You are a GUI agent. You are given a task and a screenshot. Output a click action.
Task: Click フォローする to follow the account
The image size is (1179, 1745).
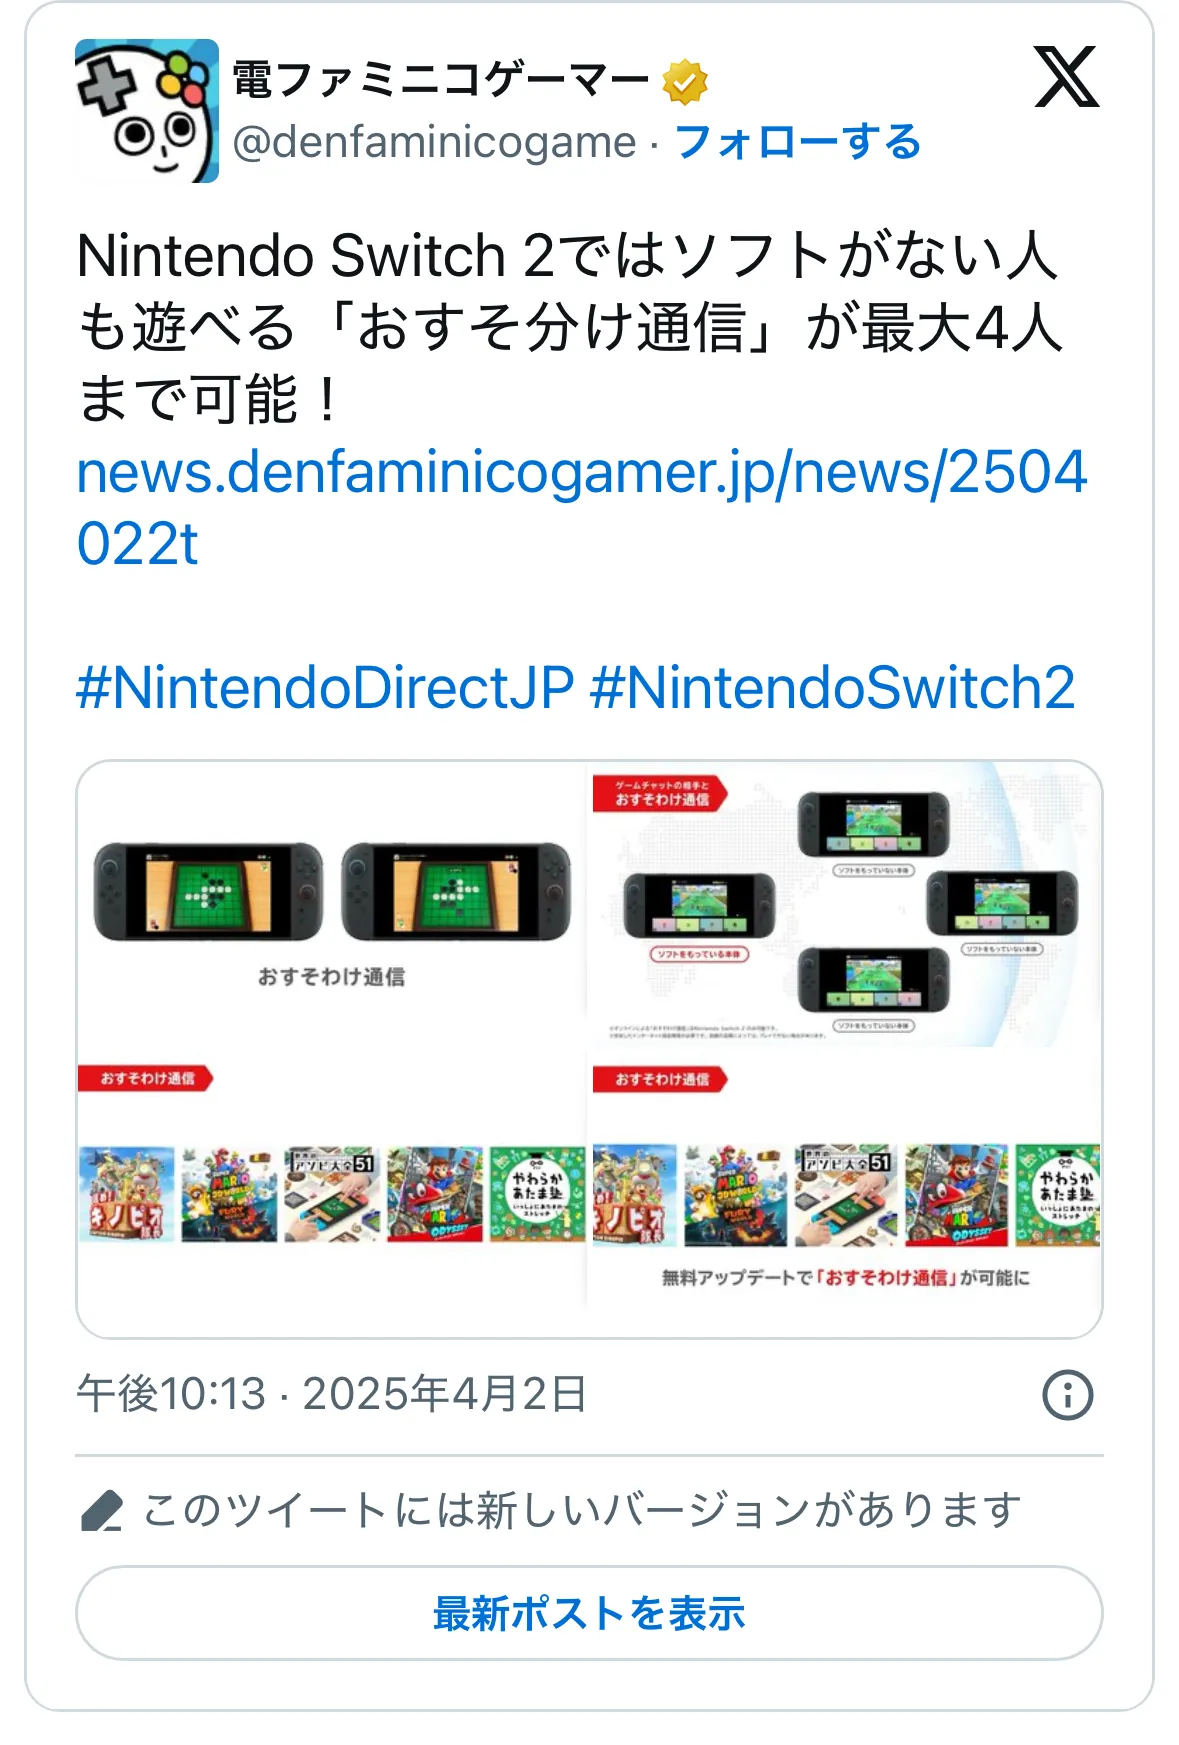click(x=797, y=142)
